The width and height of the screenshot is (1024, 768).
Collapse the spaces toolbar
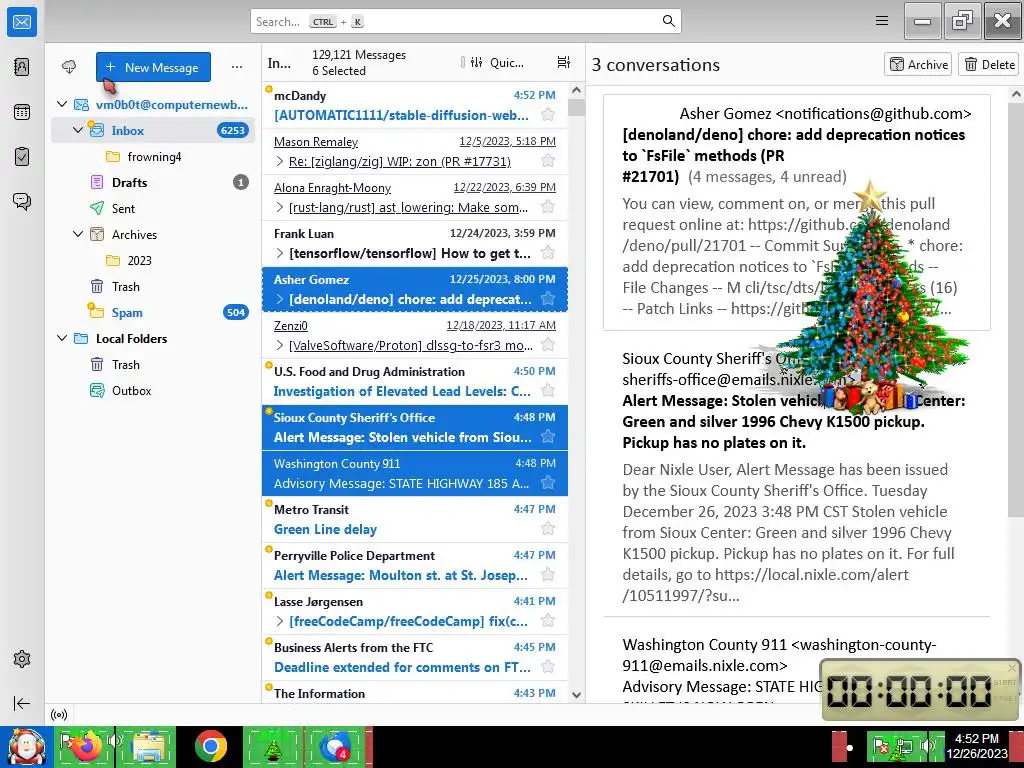click(22, 703)
